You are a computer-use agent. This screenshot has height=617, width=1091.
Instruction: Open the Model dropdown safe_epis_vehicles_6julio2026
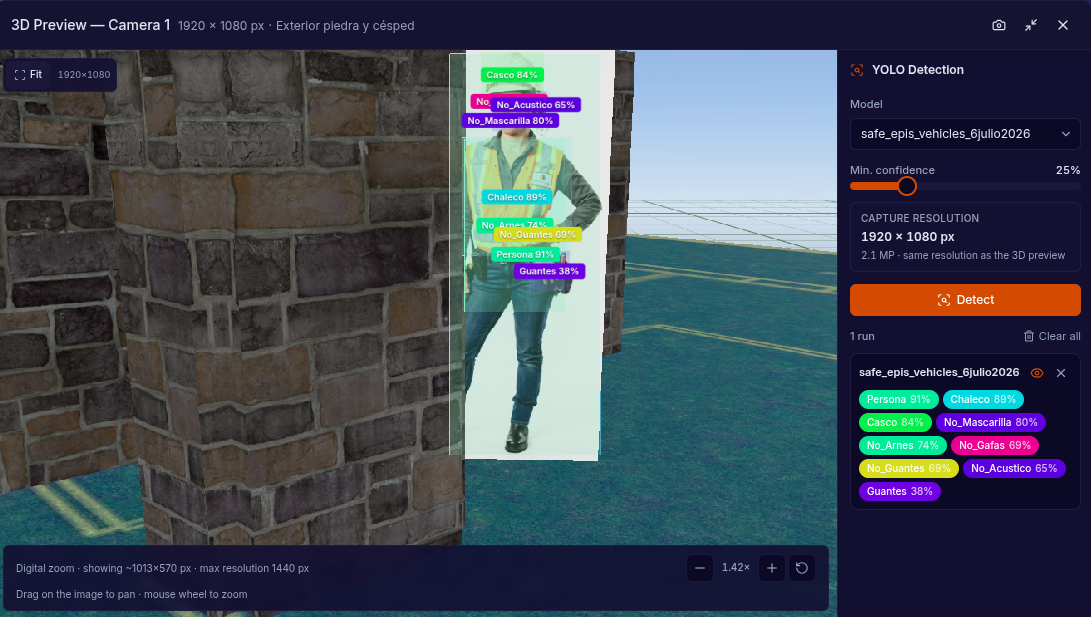point(965,134)
